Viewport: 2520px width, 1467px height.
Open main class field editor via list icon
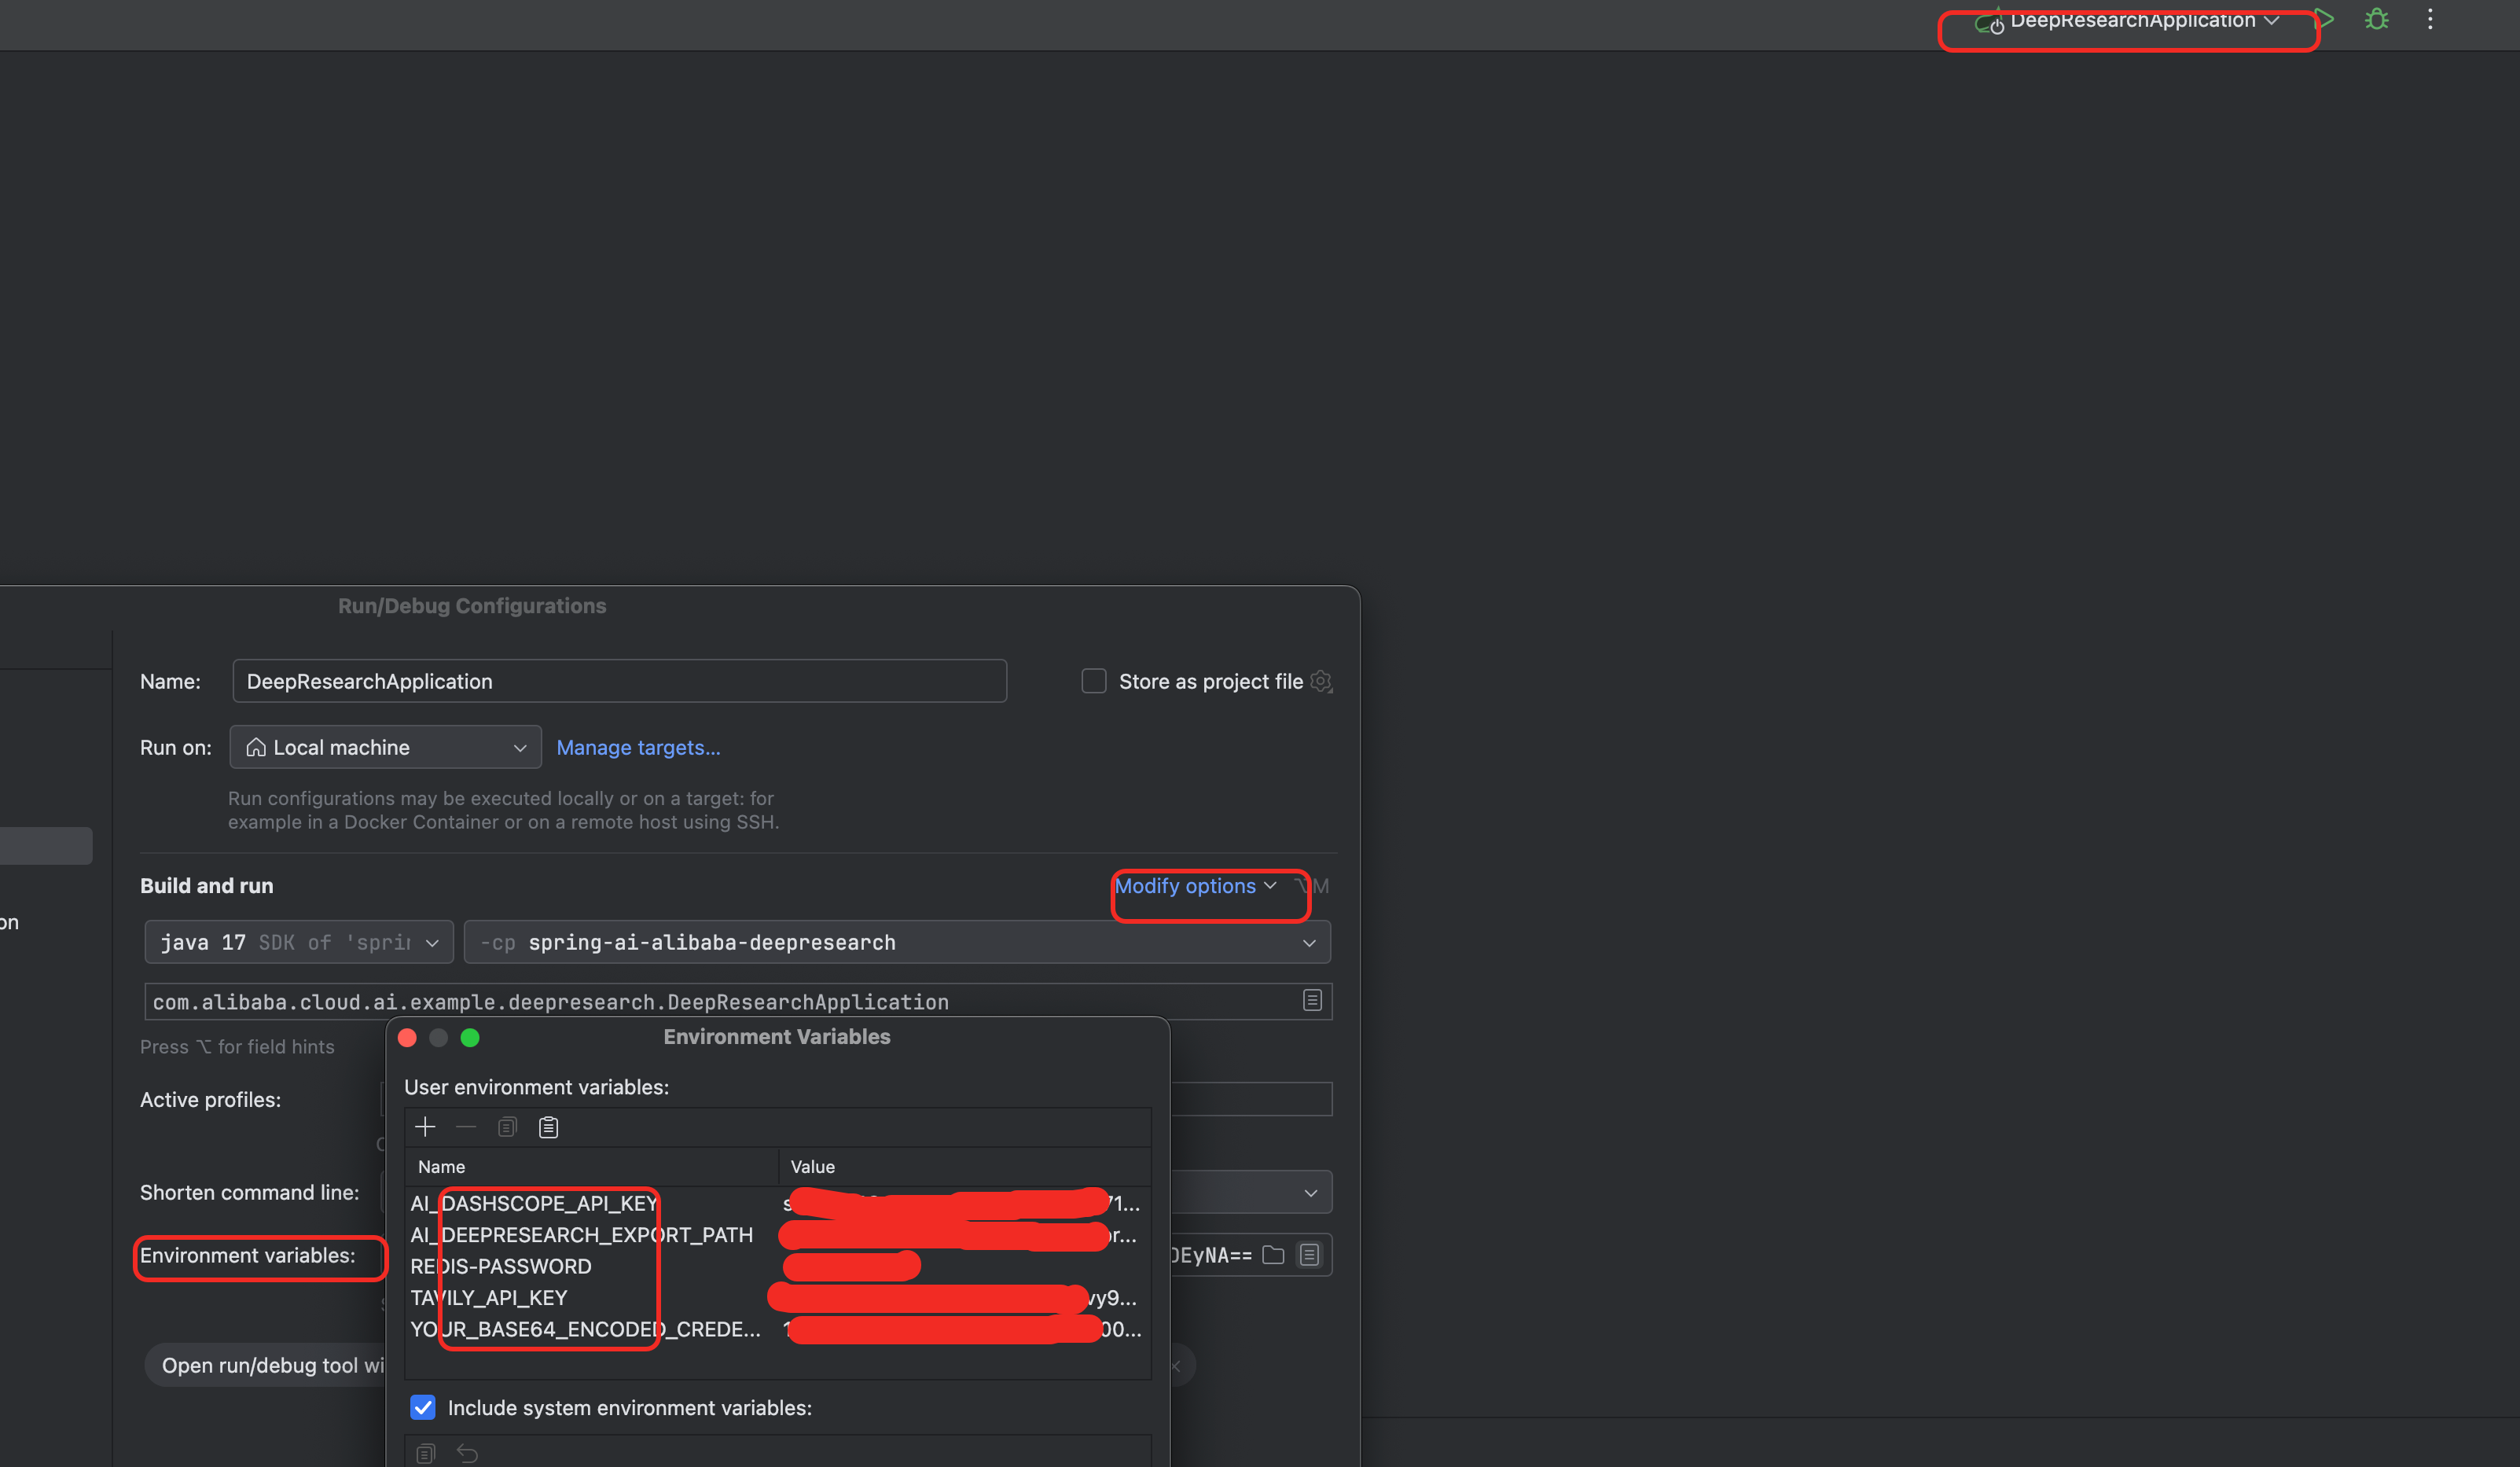[x=1312, y=1001]
